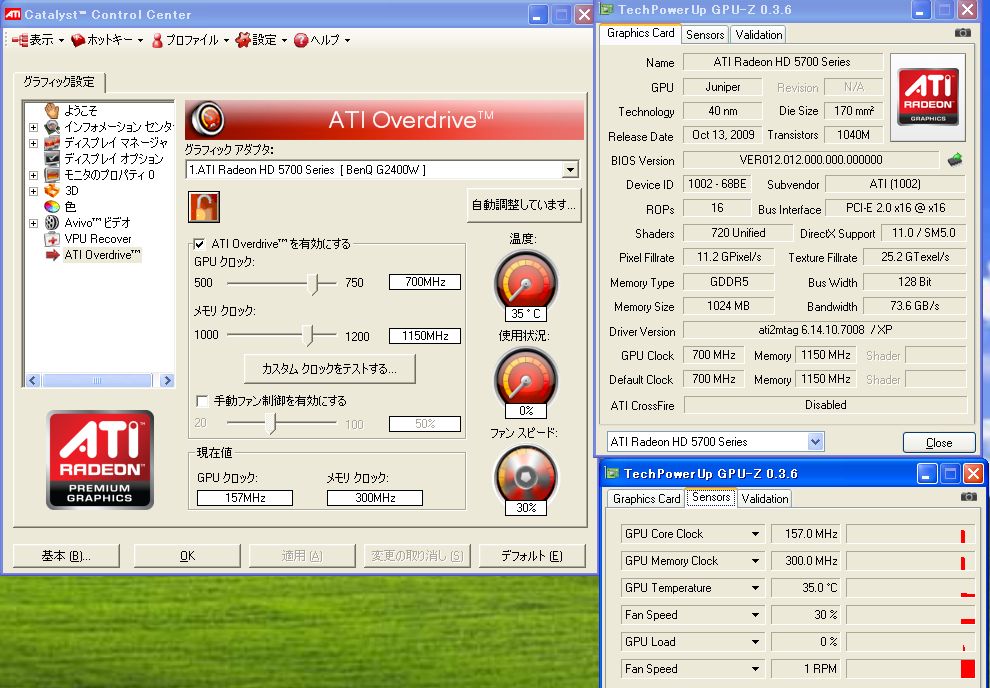Switch to Validation tab in top GPU-Z window
This screenshot has width=990, height=688.
tap(758, 35)
